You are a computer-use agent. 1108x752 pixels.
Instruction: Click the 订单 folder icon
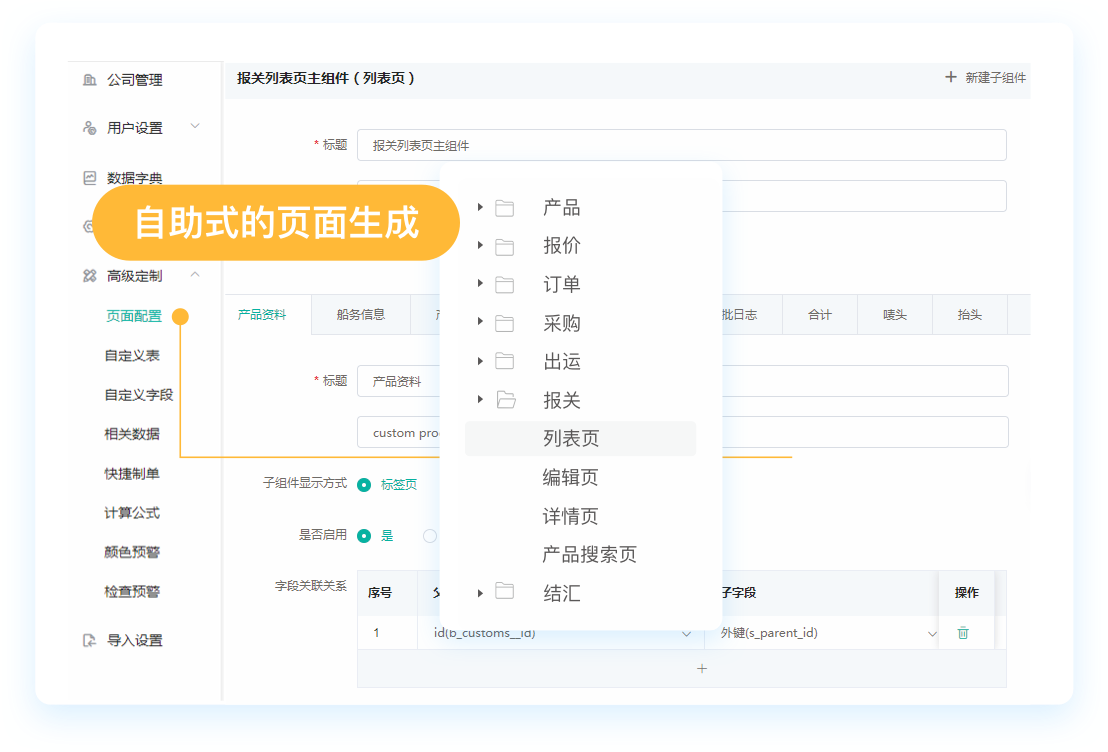click(505, 285)
